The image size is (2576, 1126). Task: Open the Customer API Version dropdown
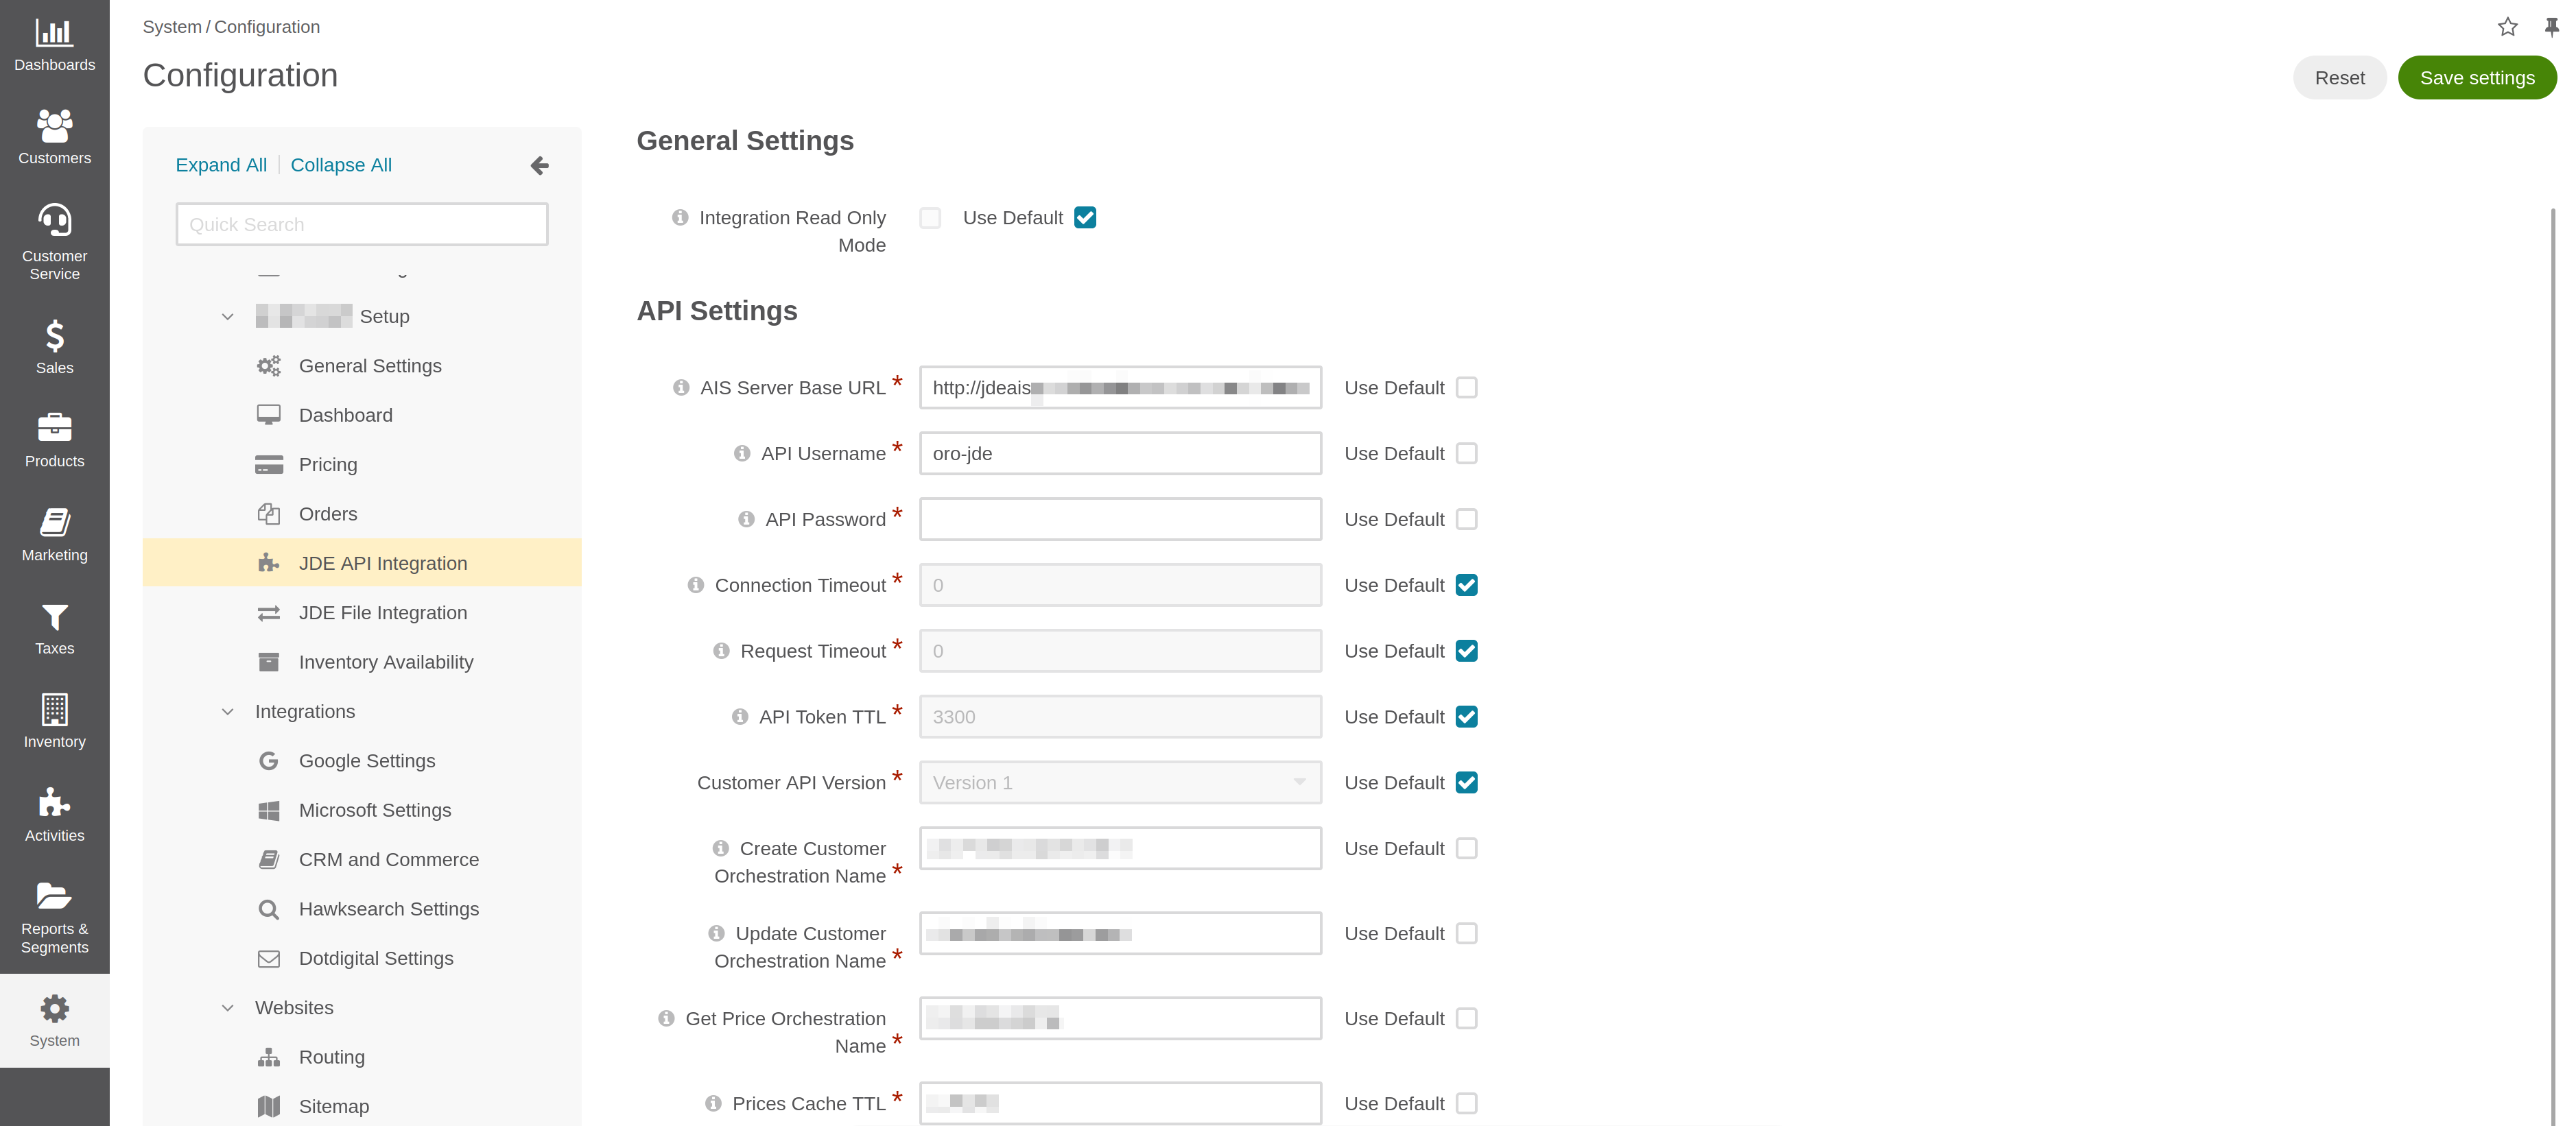[1120, 783]
